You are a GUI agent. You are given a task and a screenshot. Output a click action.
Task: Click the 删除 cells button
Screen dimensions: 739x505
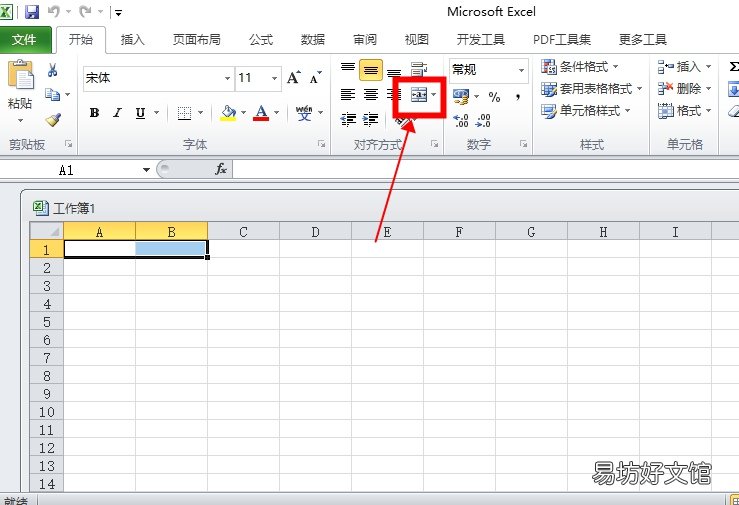(x=684, y=89)
